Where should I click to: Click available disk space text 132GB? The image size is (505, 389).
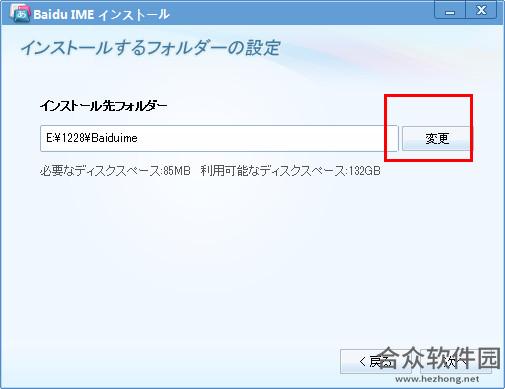pyautogui.click(x=290, y=171)
